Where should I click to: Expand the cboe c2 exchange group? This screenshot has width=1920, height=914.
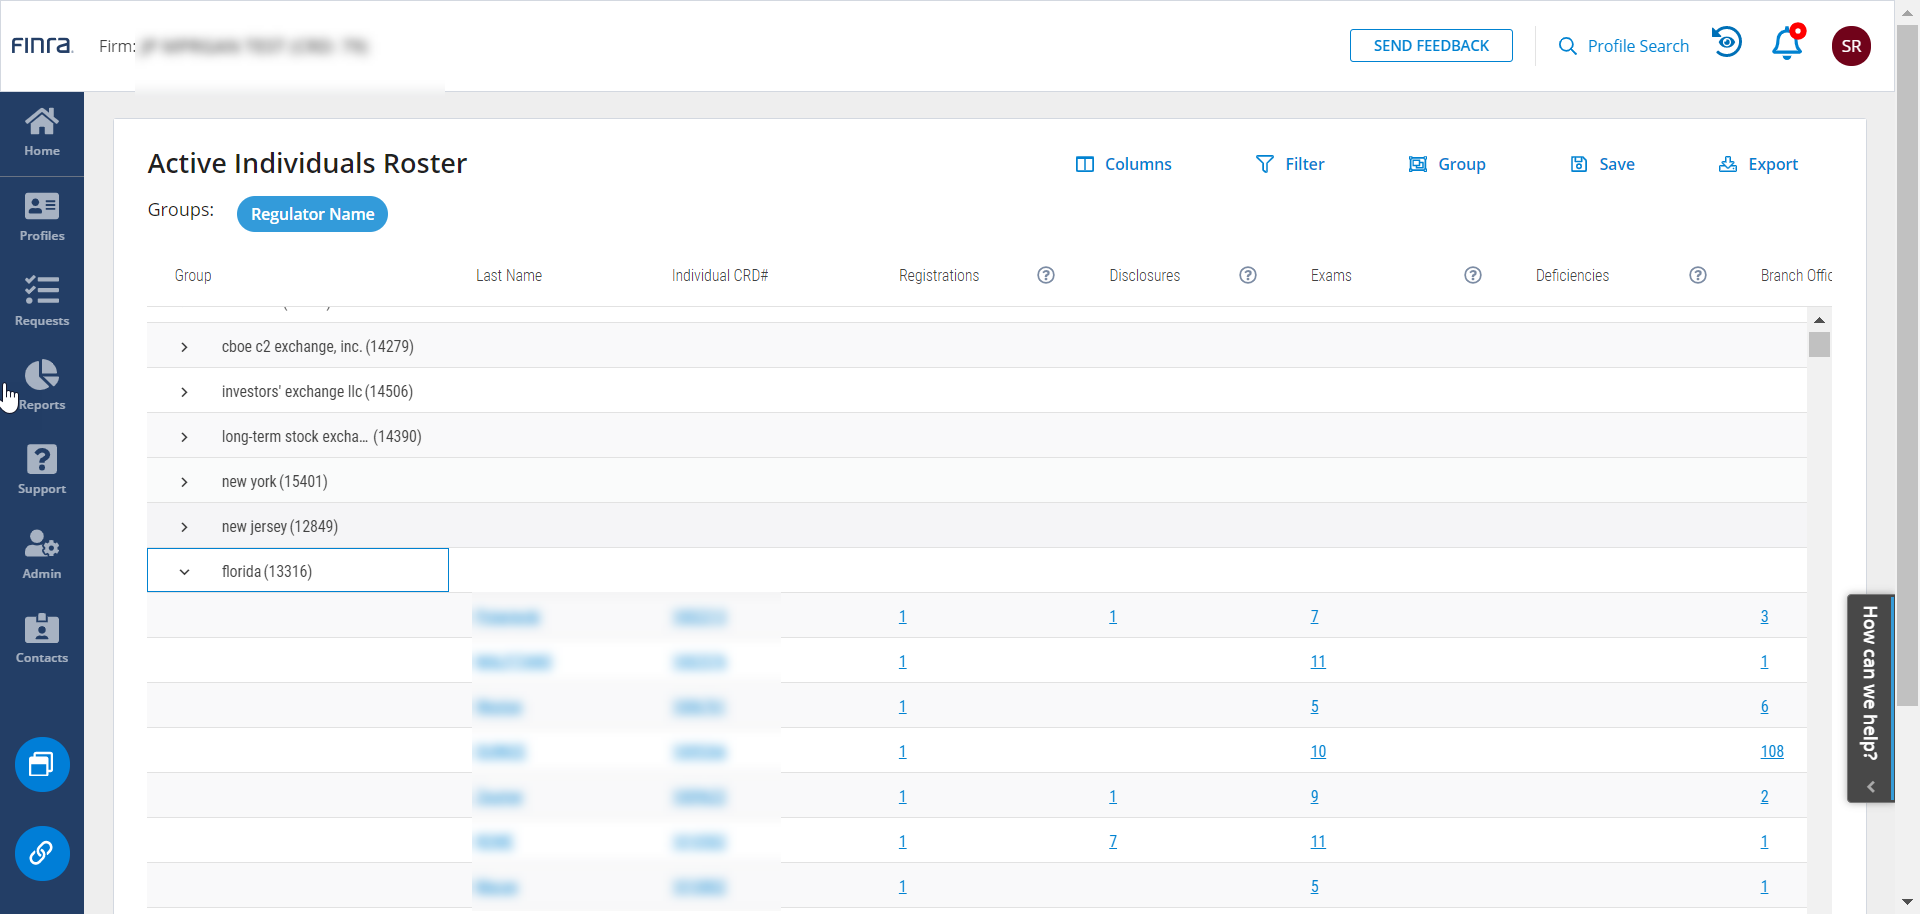point(184,347)
